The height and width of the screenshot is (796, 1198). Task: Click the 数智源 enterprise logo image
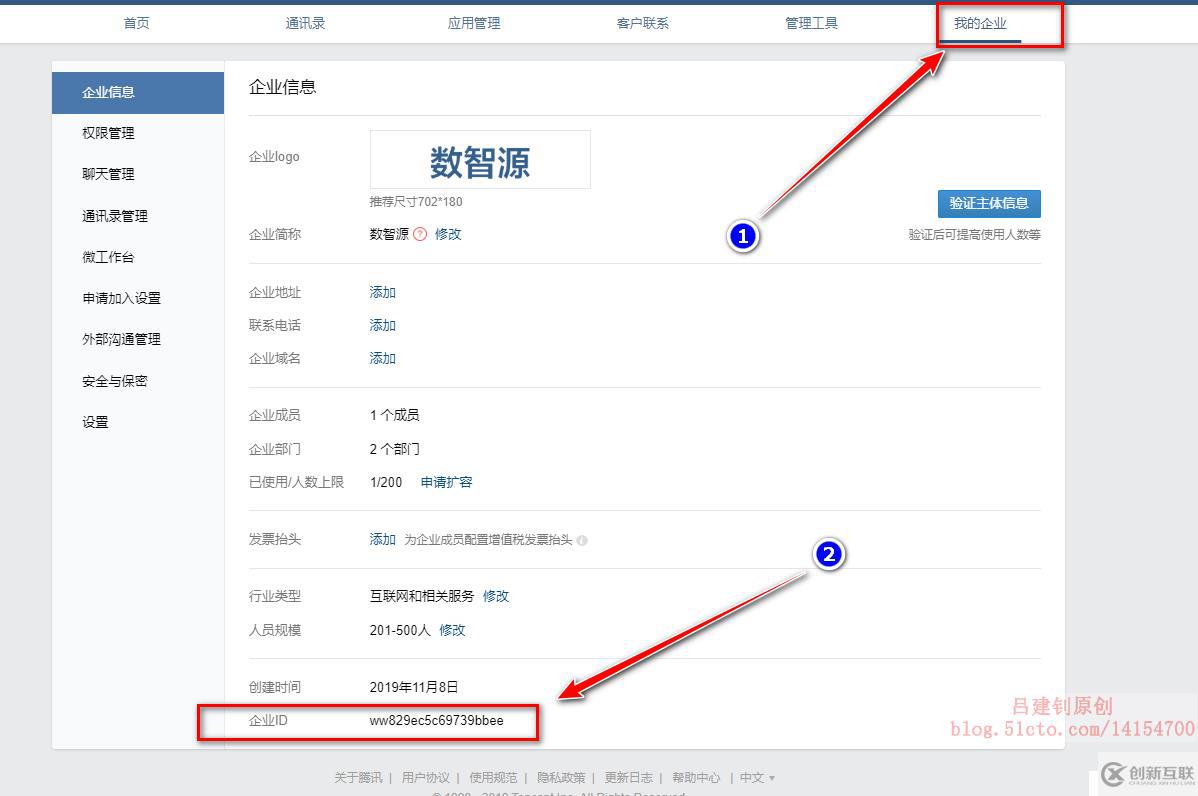(480, 158)
